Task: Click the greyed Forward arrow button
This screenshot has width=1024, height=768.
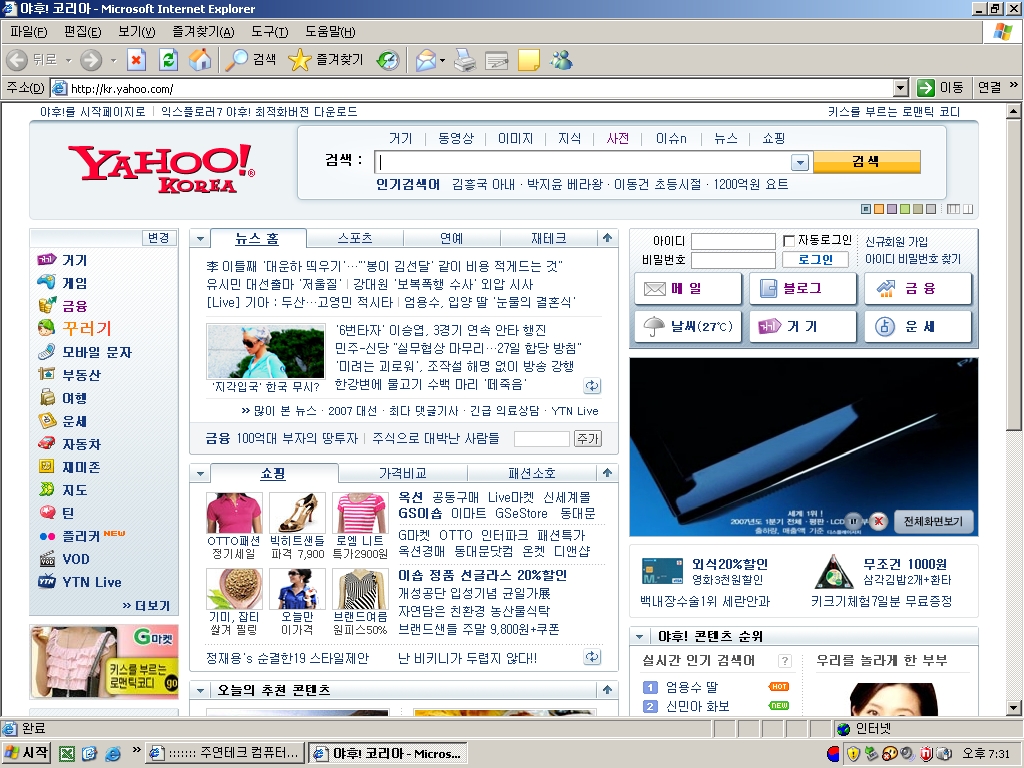Action: [91, 60]
